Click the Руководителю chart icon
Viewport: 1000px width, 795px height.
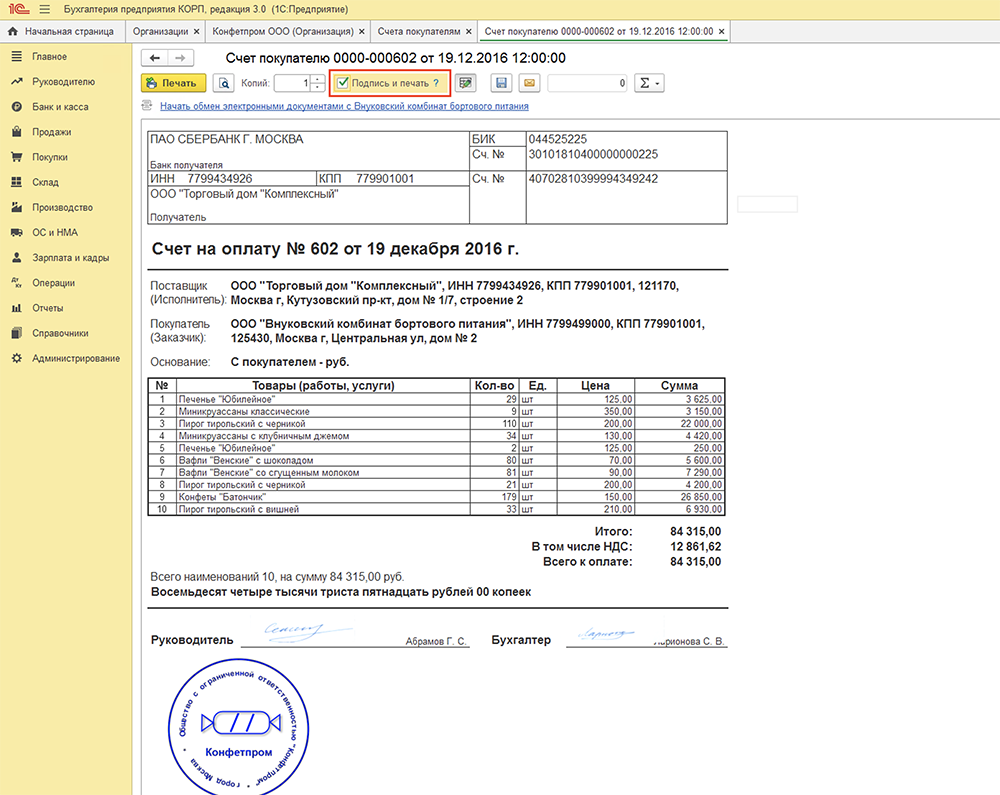(17, 82)
